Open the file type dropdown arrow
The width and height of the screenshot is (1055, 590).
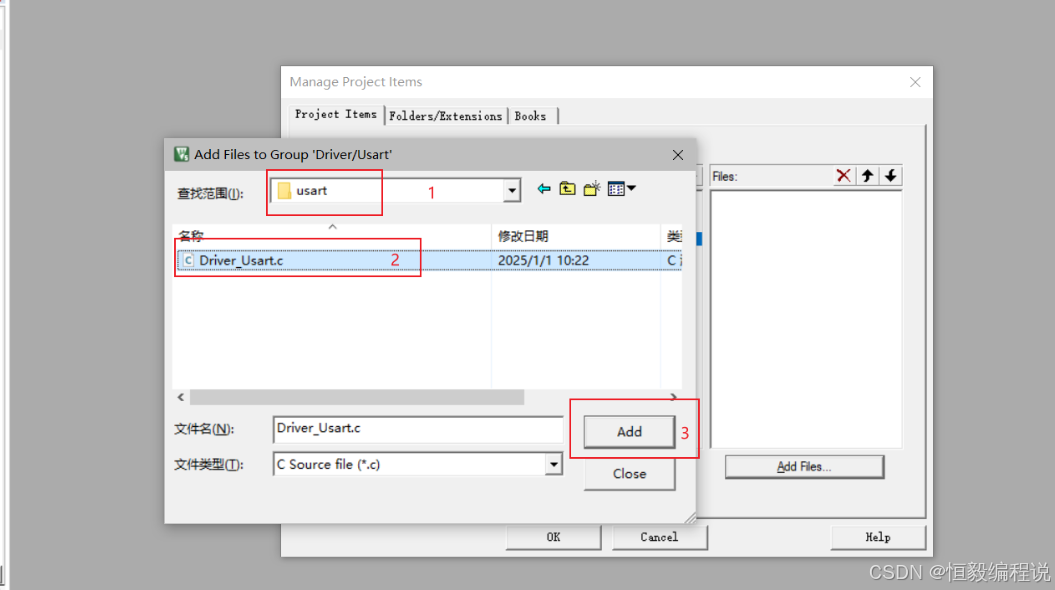pyautogui.click(x=554, y=464)
